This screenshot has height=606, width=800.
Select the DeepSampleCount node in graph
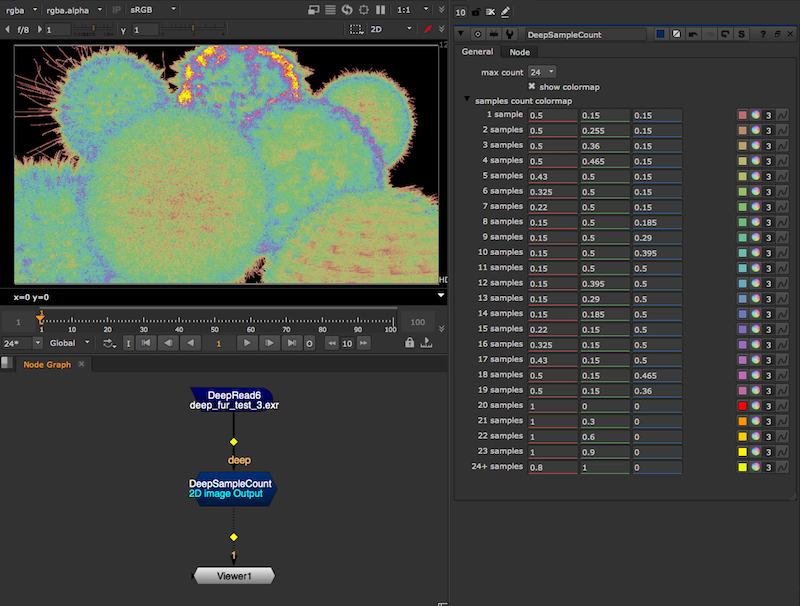231,489
